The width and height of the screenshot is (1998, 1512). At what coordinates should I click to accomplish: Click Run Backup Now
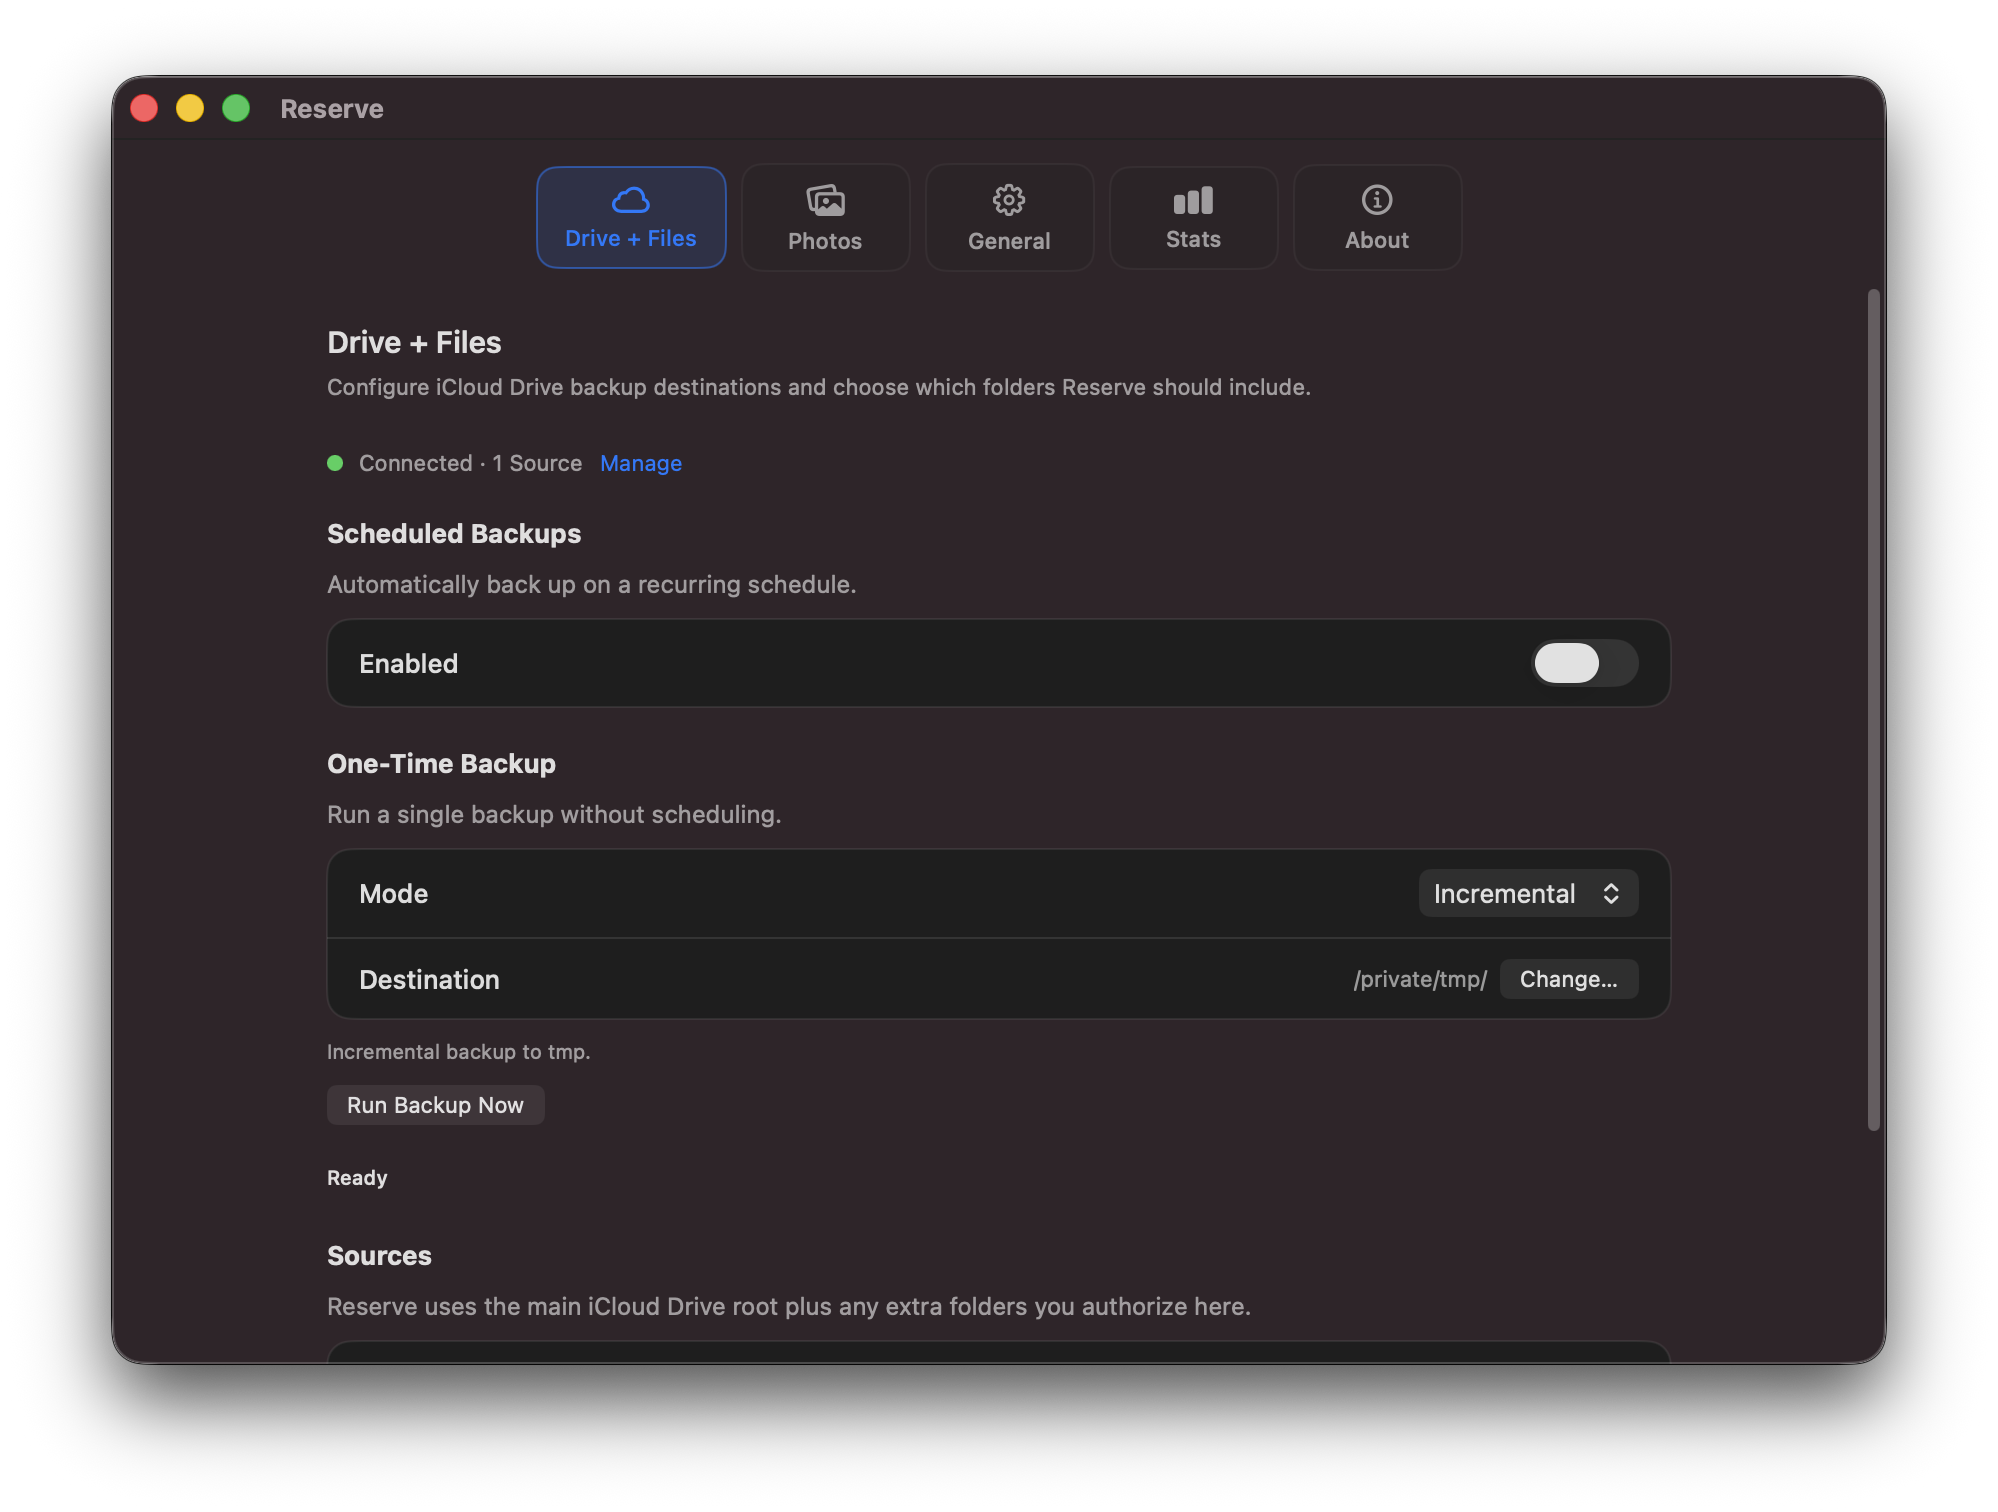click(x=435, y=1104)
